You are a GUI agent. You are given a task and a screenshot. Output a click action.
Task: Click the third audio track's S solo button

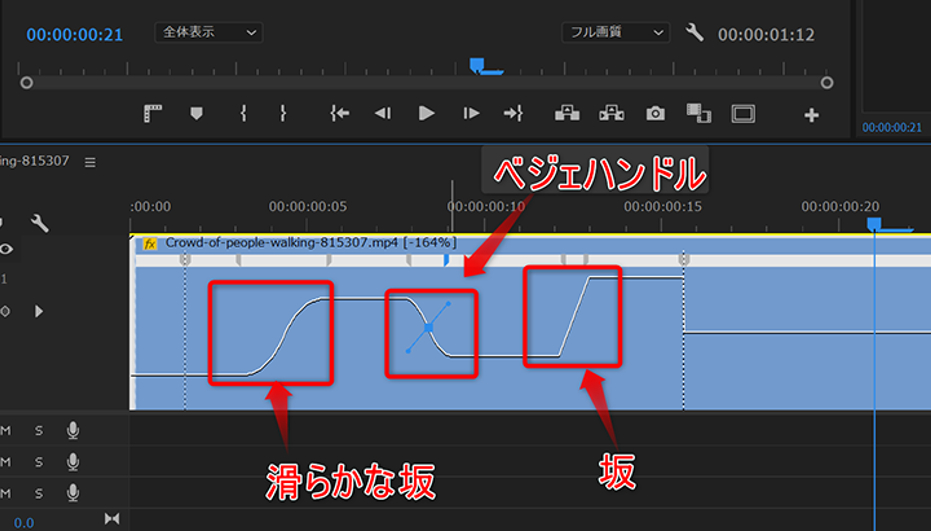point(39,493)
